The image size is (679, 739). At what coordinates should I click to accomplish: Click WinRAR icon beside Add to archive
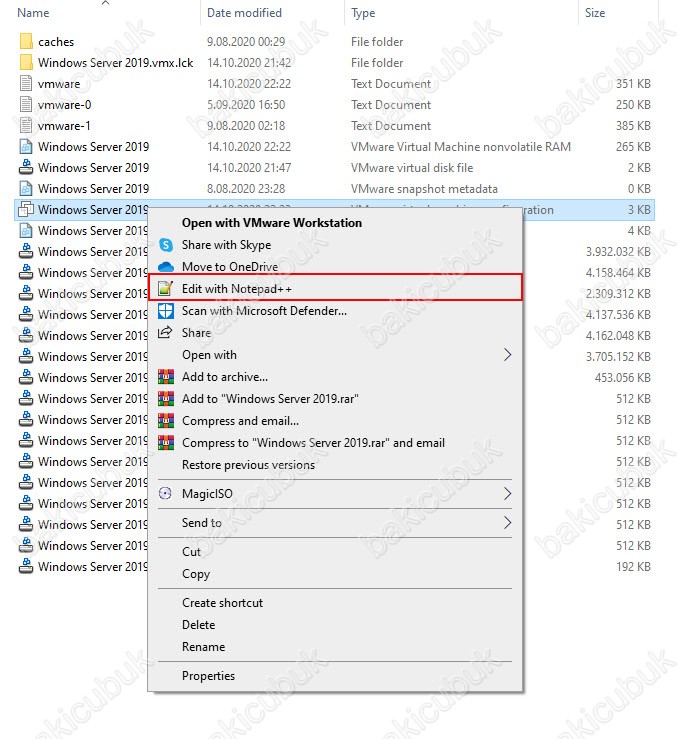click(x=166, y=377)
